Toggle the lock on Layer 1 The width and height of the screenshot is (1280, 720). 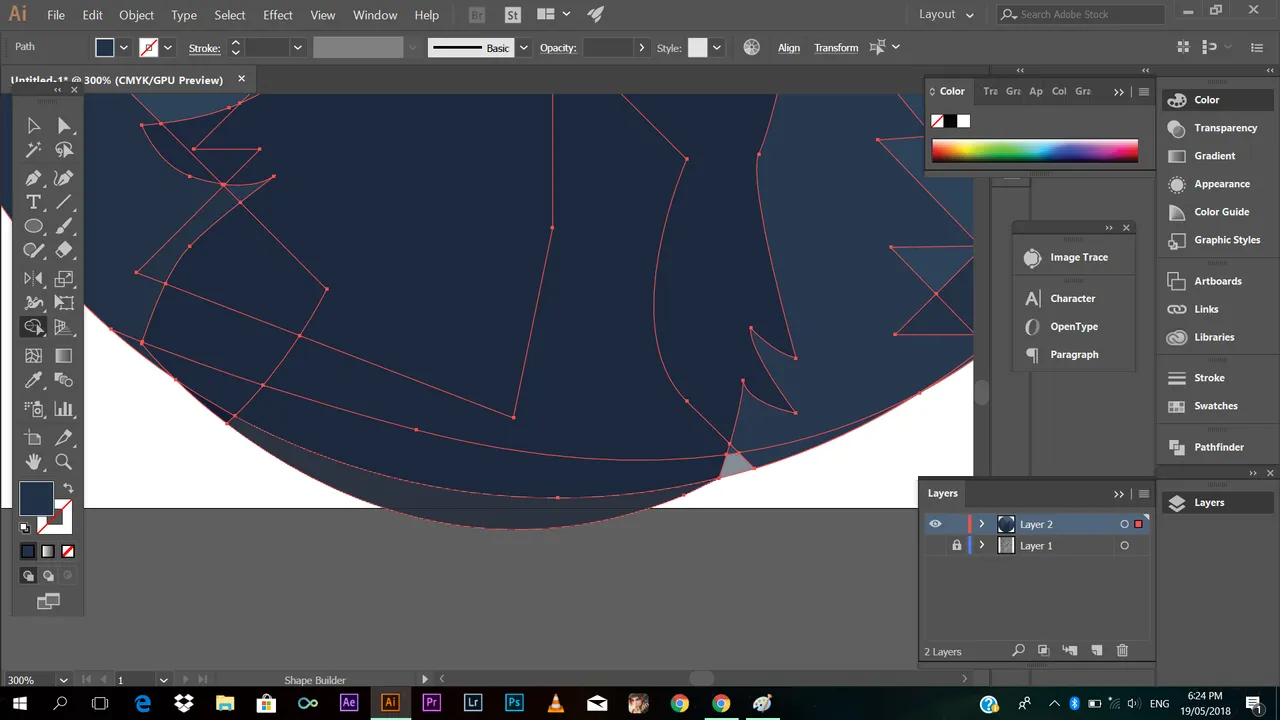tap(957, 546)
